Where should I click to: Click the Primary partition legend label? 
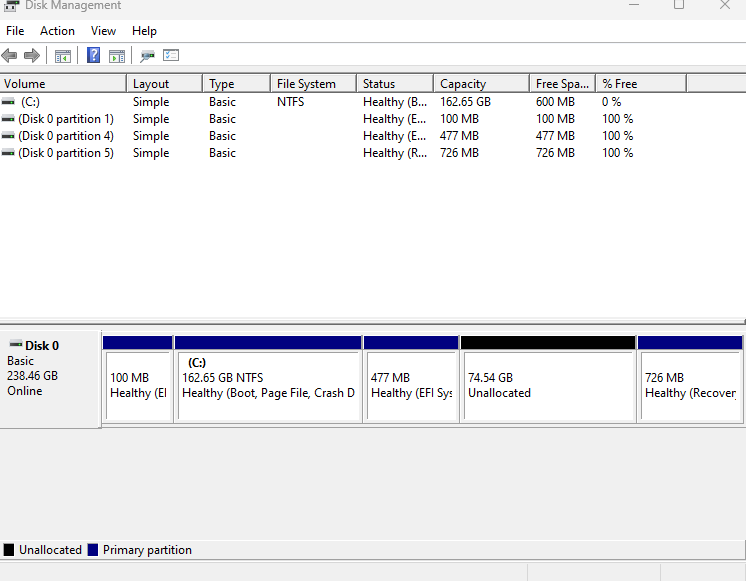coord(147,550)
